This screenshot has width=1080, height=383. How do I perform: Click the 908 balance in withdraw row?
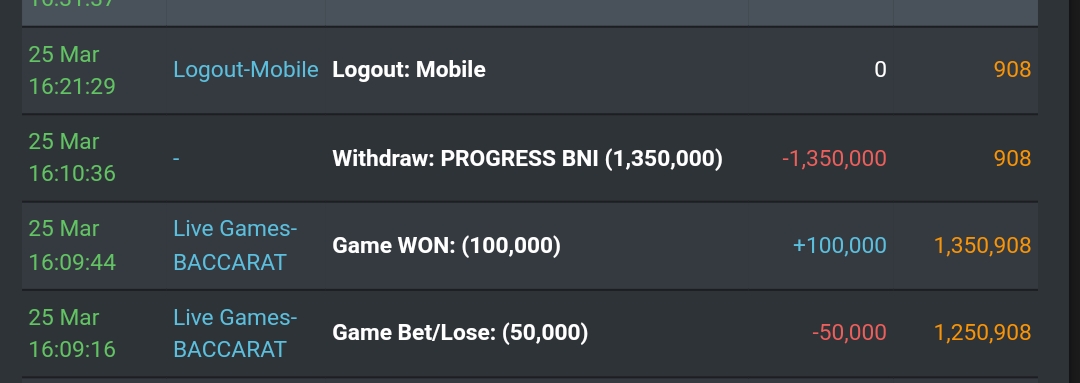tap(1012, 158)
